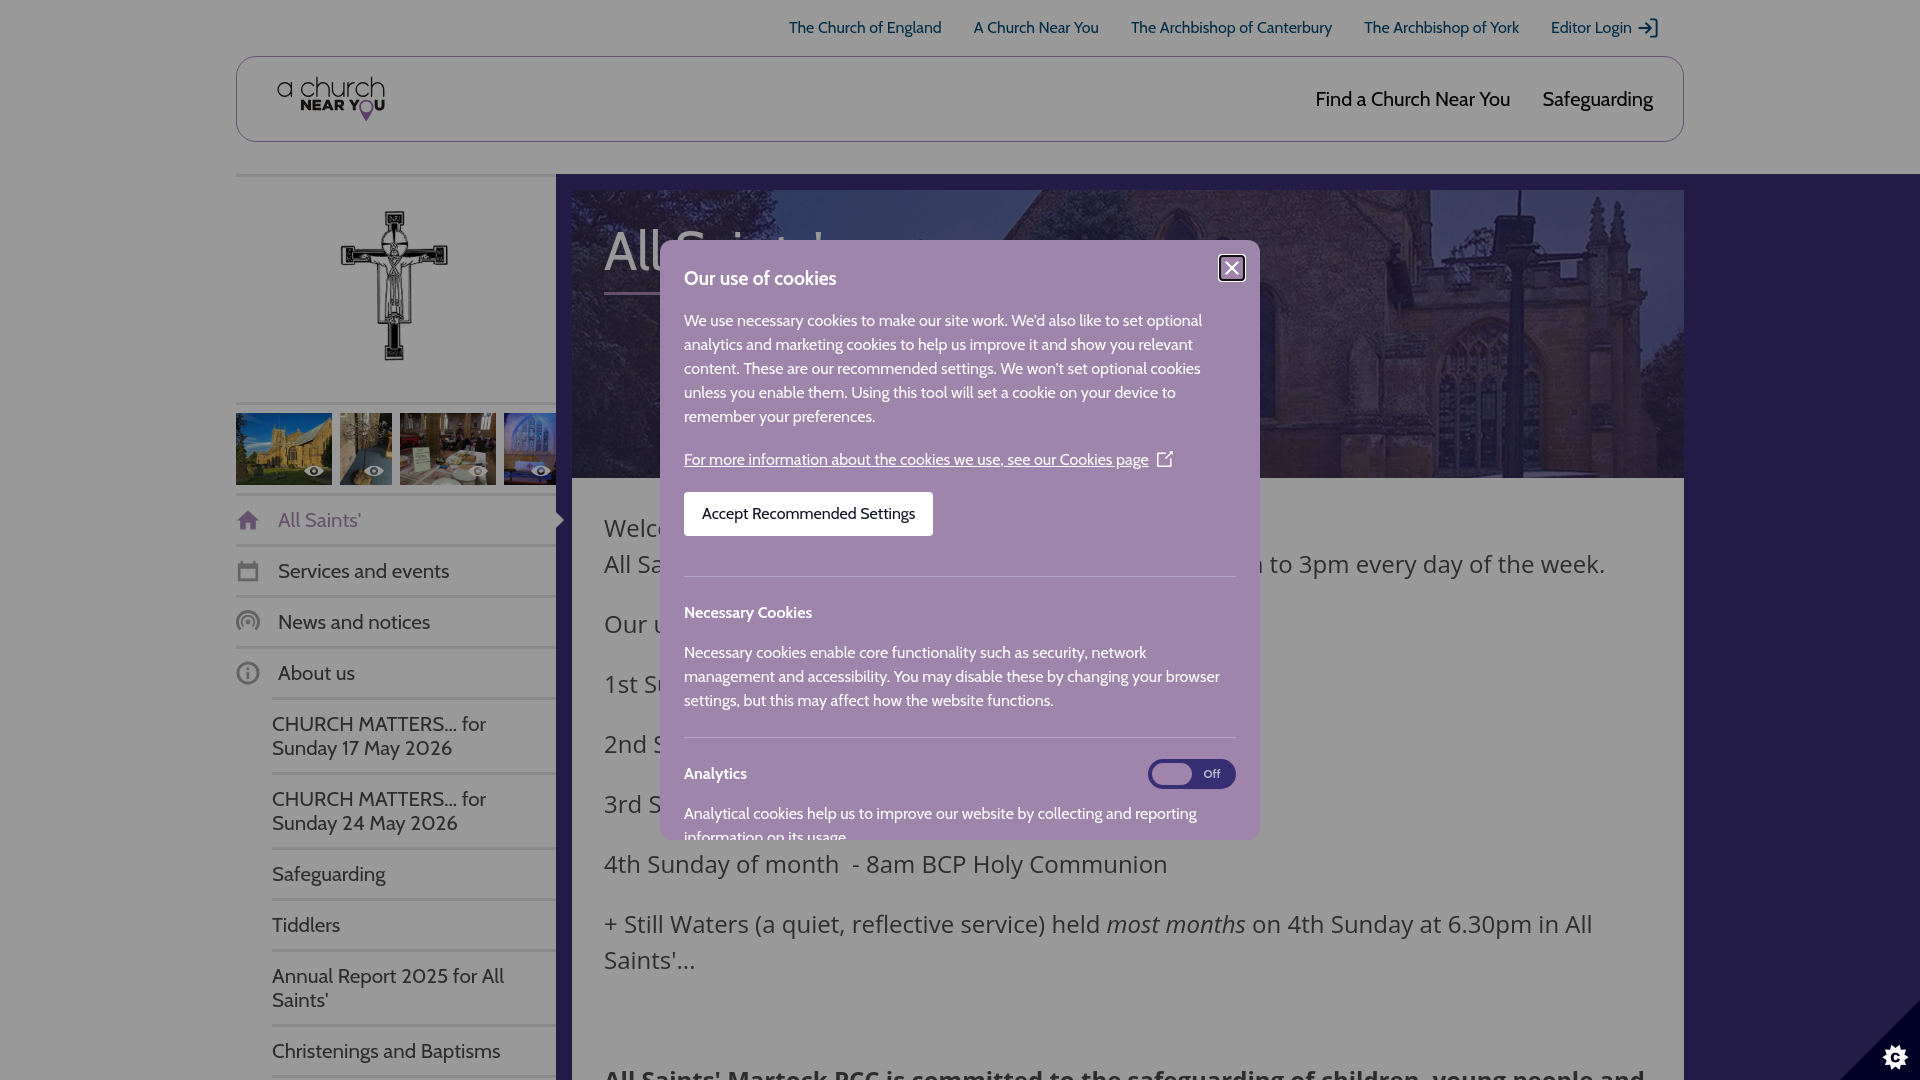Click eye icon on stained glass thumbnail
The width and height of the screenshot is (1920, 1080).
541,471
